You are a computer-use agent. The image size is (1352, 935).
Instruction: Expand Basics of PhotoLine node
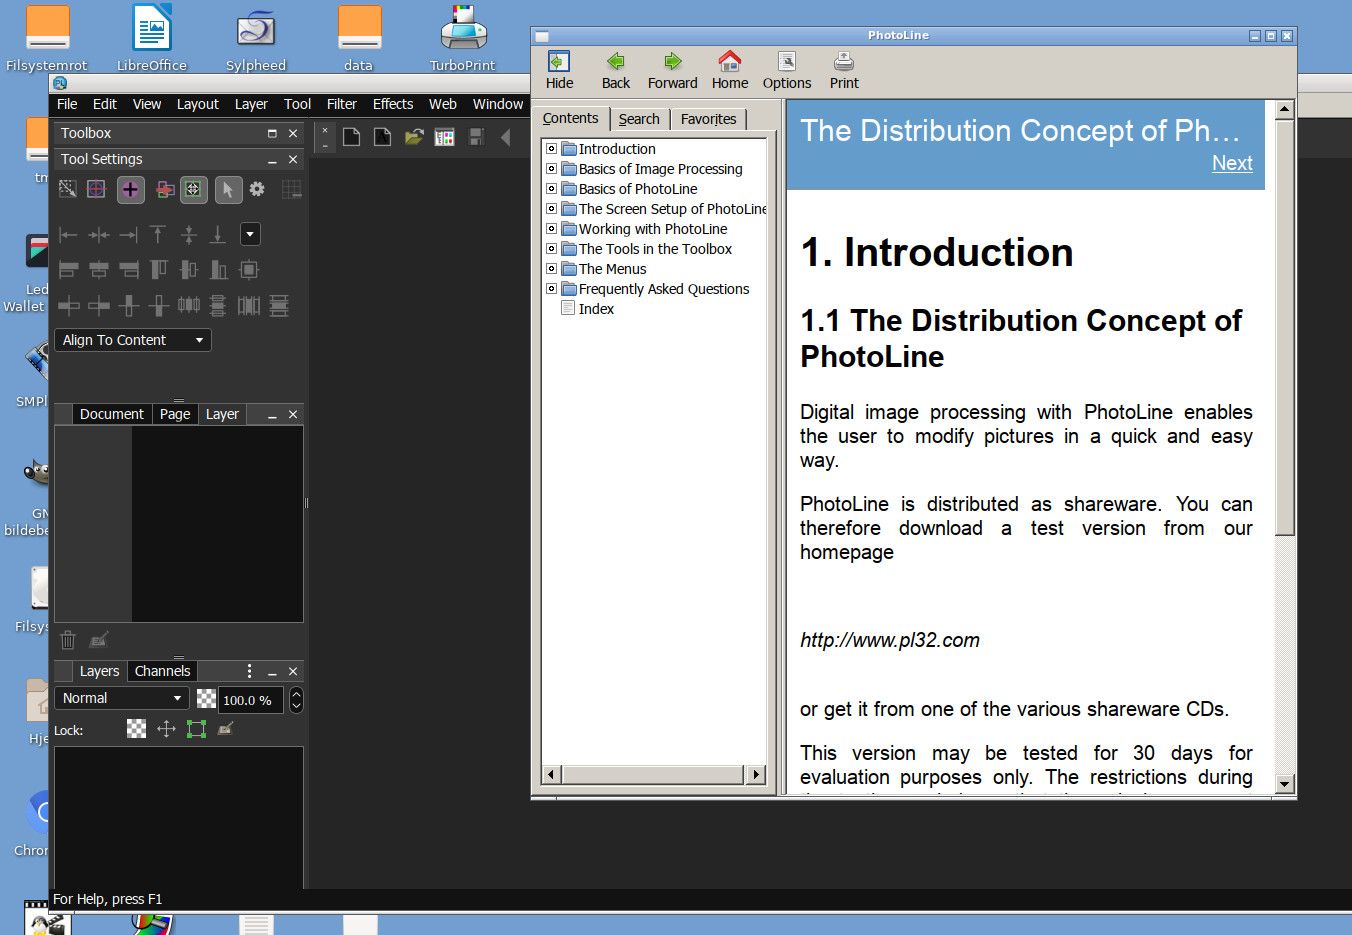point(551,188)
